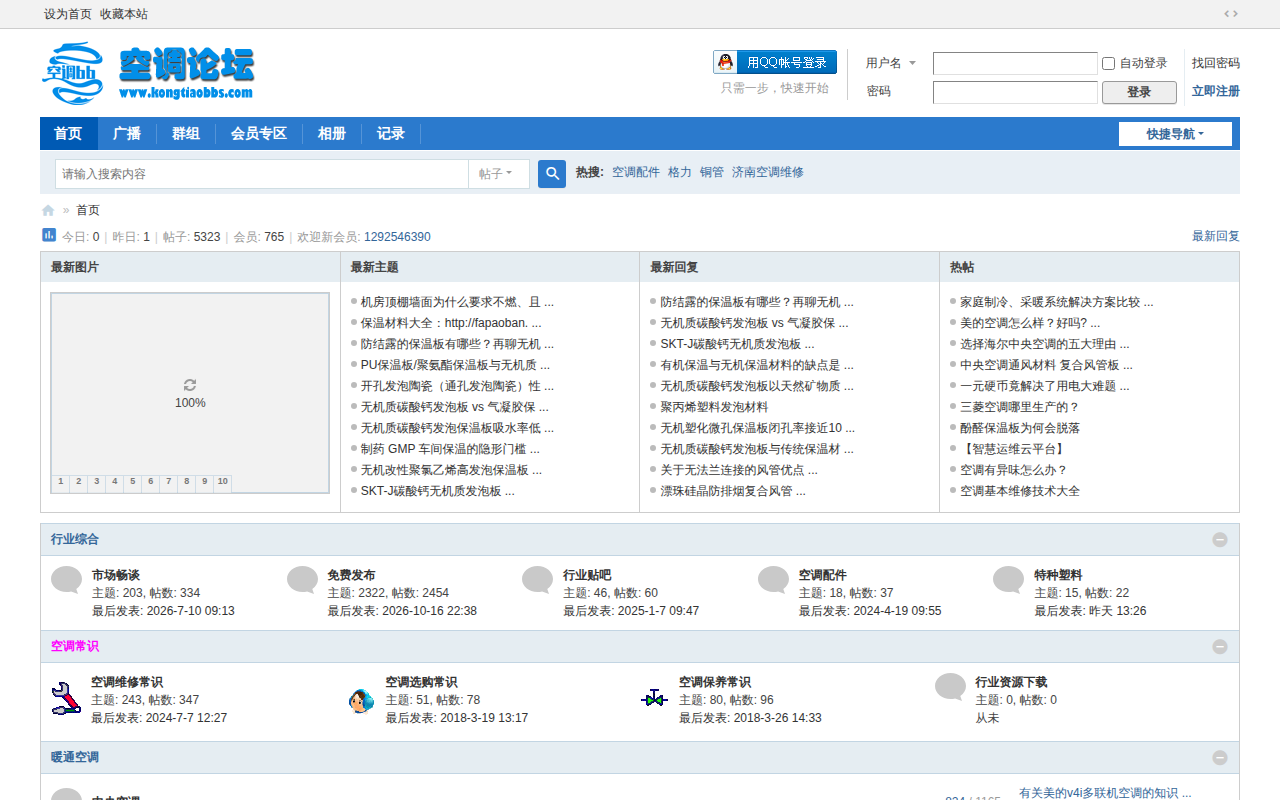This screenshot has height=800, width=1280.
Task: Click the speech bubble icon for 行业资源下载
Action: point(950,687)
